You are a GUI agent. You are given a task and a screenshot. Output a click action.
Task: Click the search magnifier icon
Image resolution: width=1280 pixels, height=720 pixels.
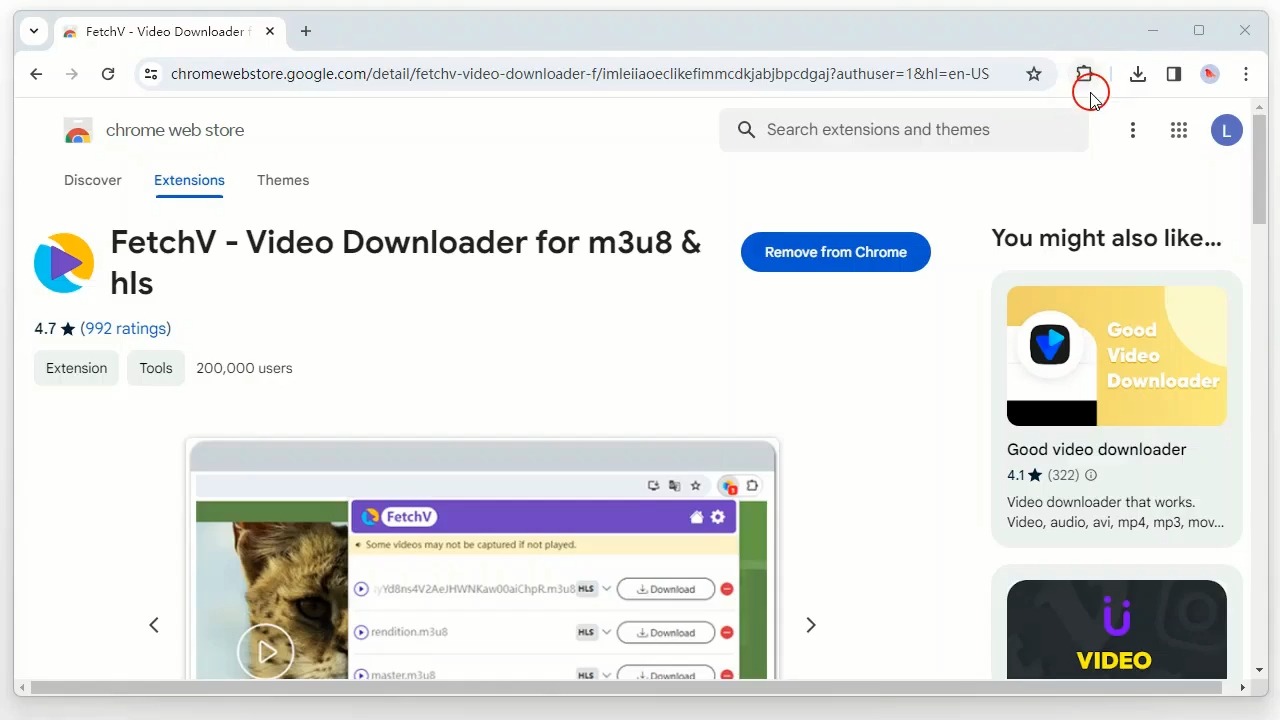[x=746, y=130]
